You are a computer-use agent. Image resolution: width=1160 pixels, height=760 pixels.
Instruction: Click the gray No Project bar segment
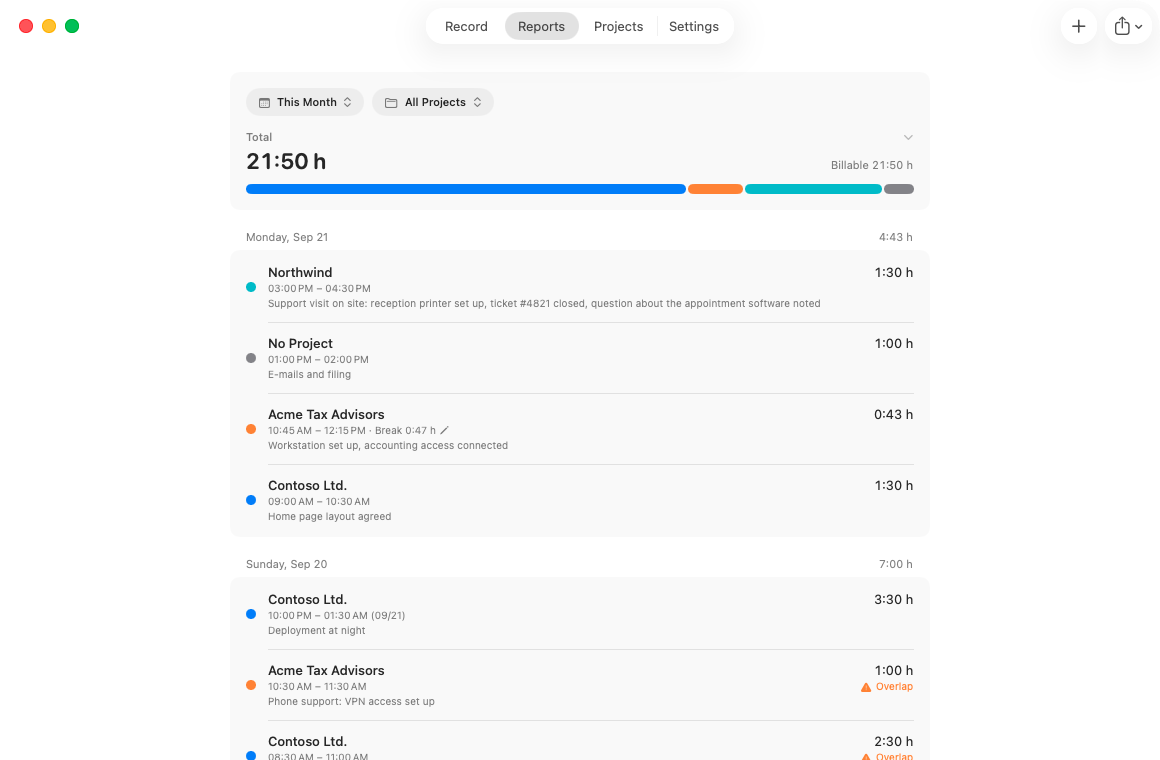click(x=899, y=189)
